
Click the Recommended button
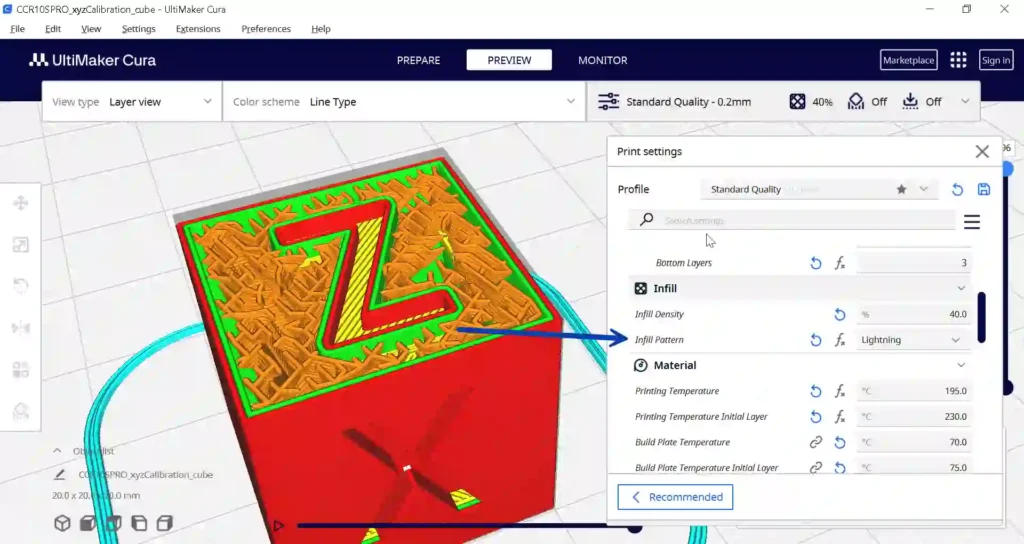675,497
